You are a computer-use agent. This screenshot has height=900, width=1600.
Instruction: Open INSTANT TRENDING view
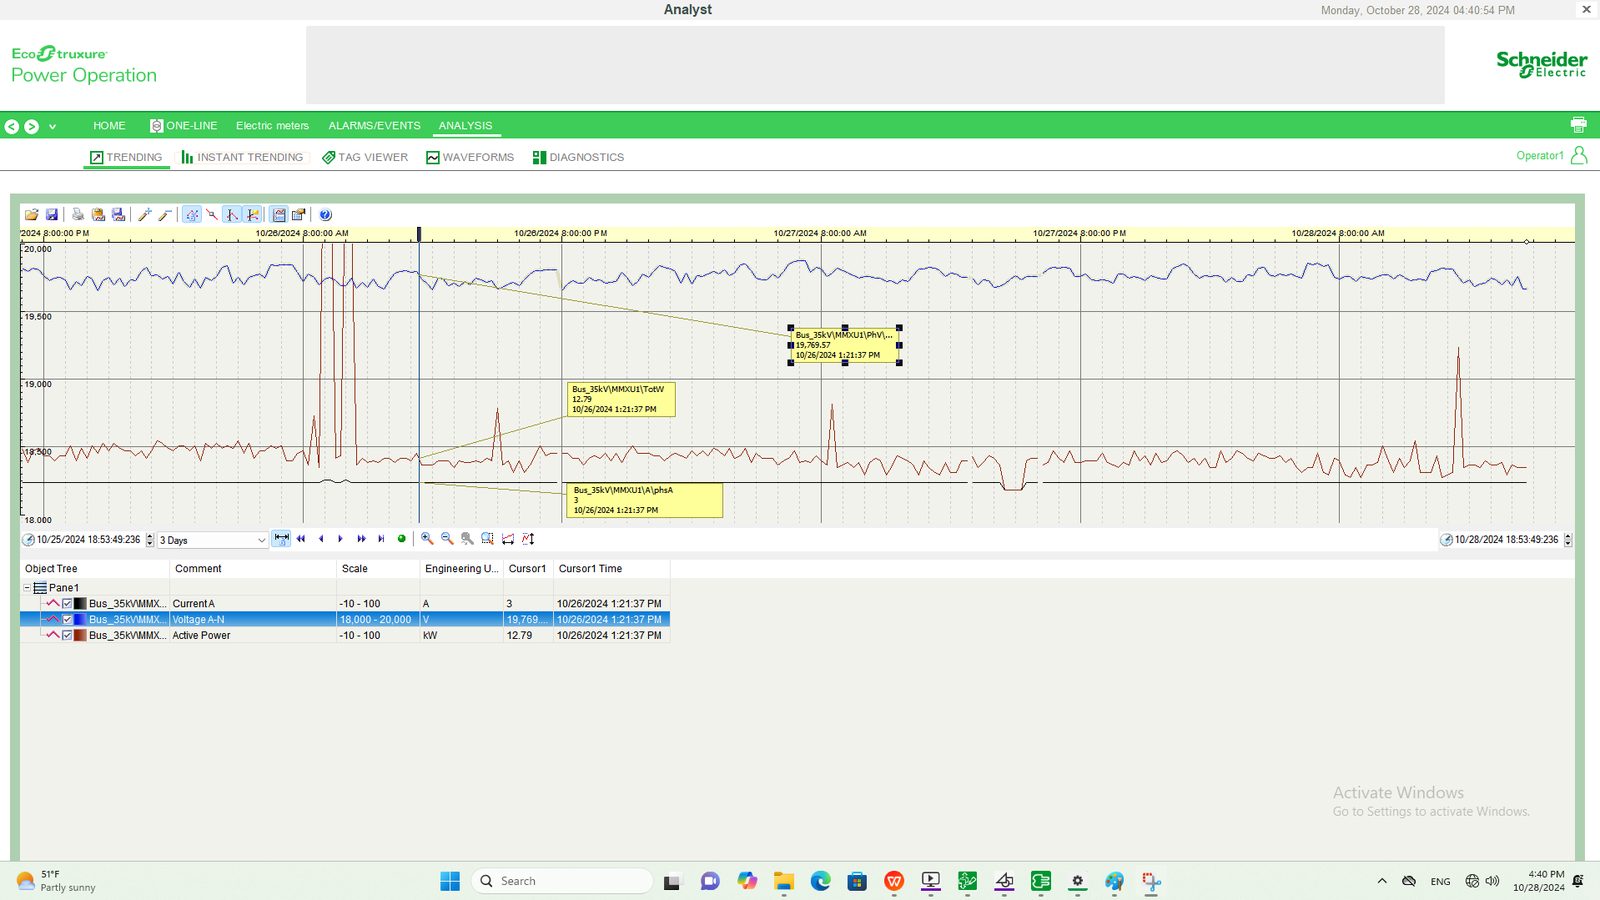242,157
